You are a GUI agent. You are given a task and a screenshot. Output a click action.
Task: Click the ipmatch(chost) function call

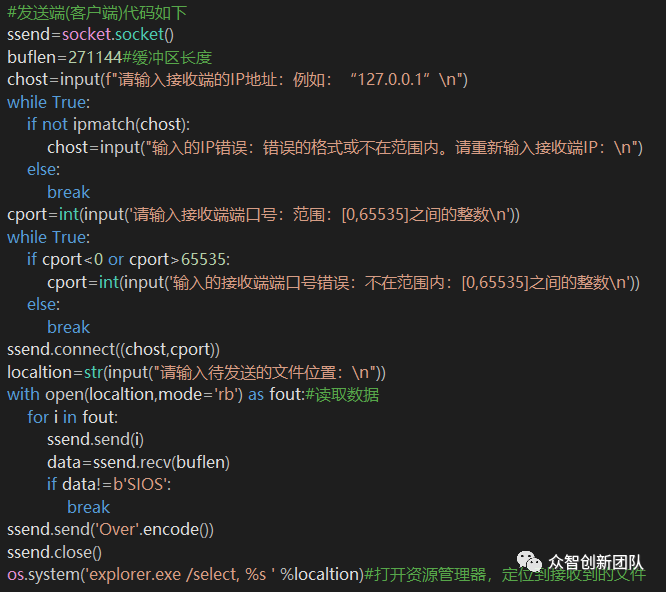pos(130,124)
